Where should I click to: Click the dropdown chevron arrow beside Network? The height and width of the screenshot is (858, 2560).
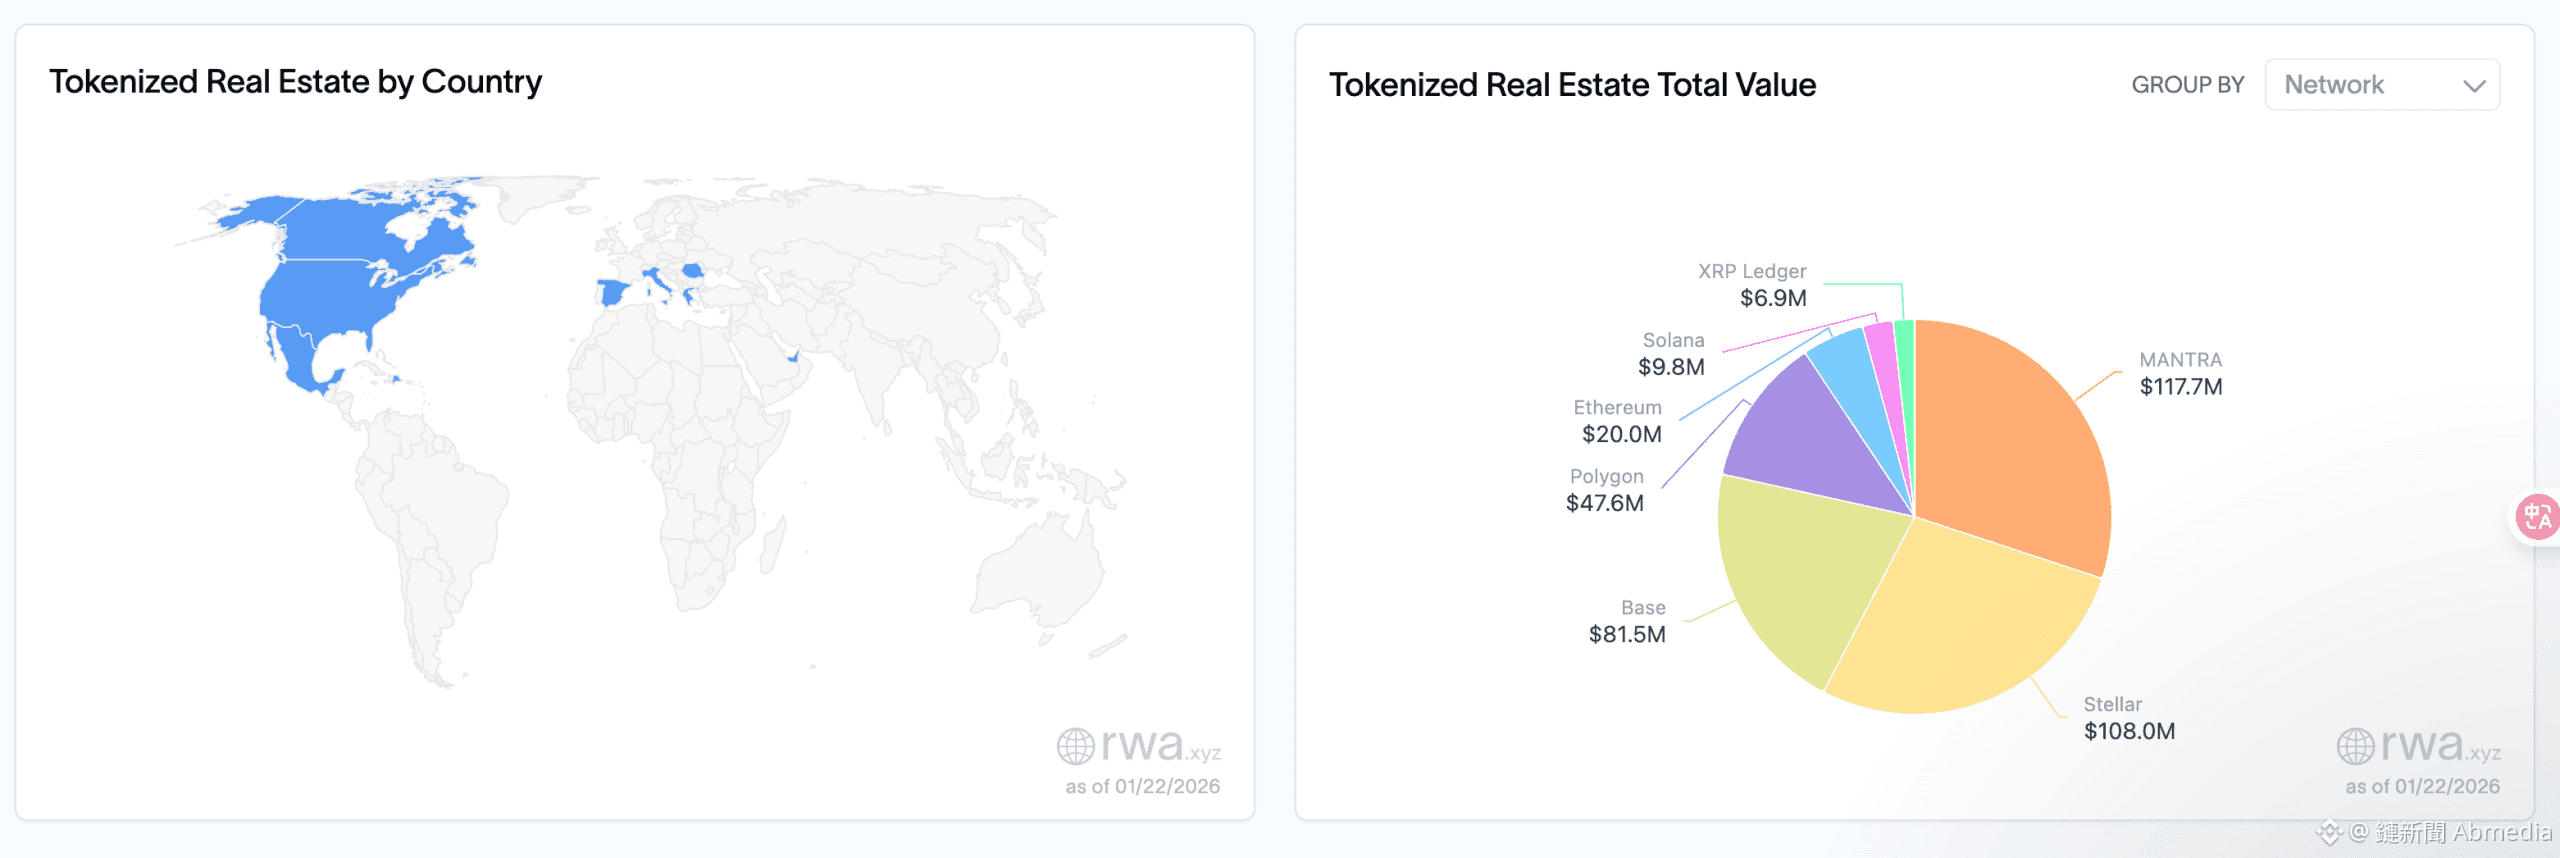click(x=2474, y=86)
